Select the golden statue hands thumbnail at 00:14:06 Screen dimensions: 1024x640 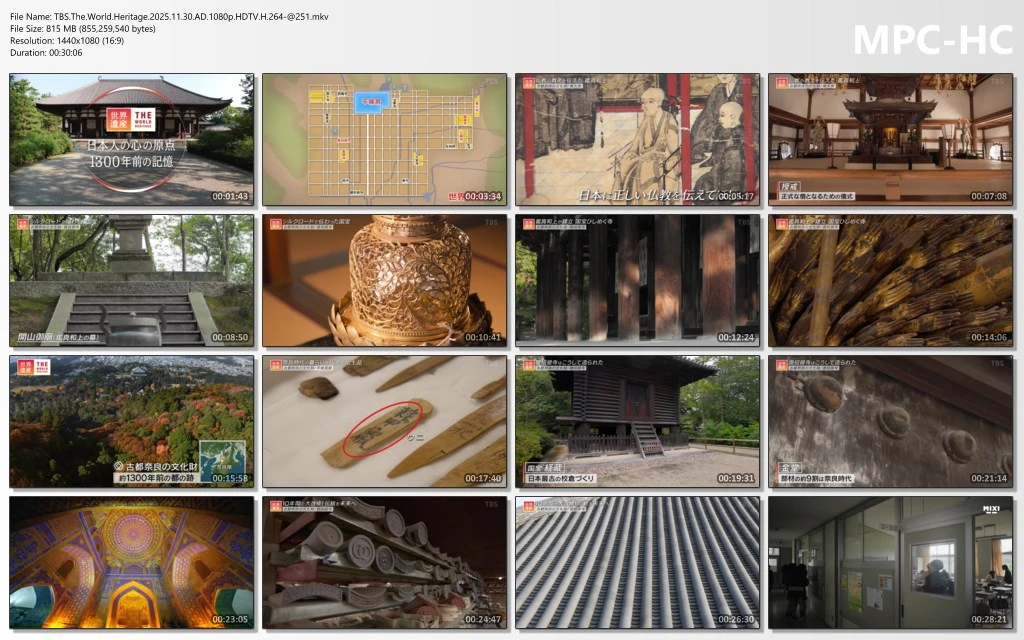point(890,281)
